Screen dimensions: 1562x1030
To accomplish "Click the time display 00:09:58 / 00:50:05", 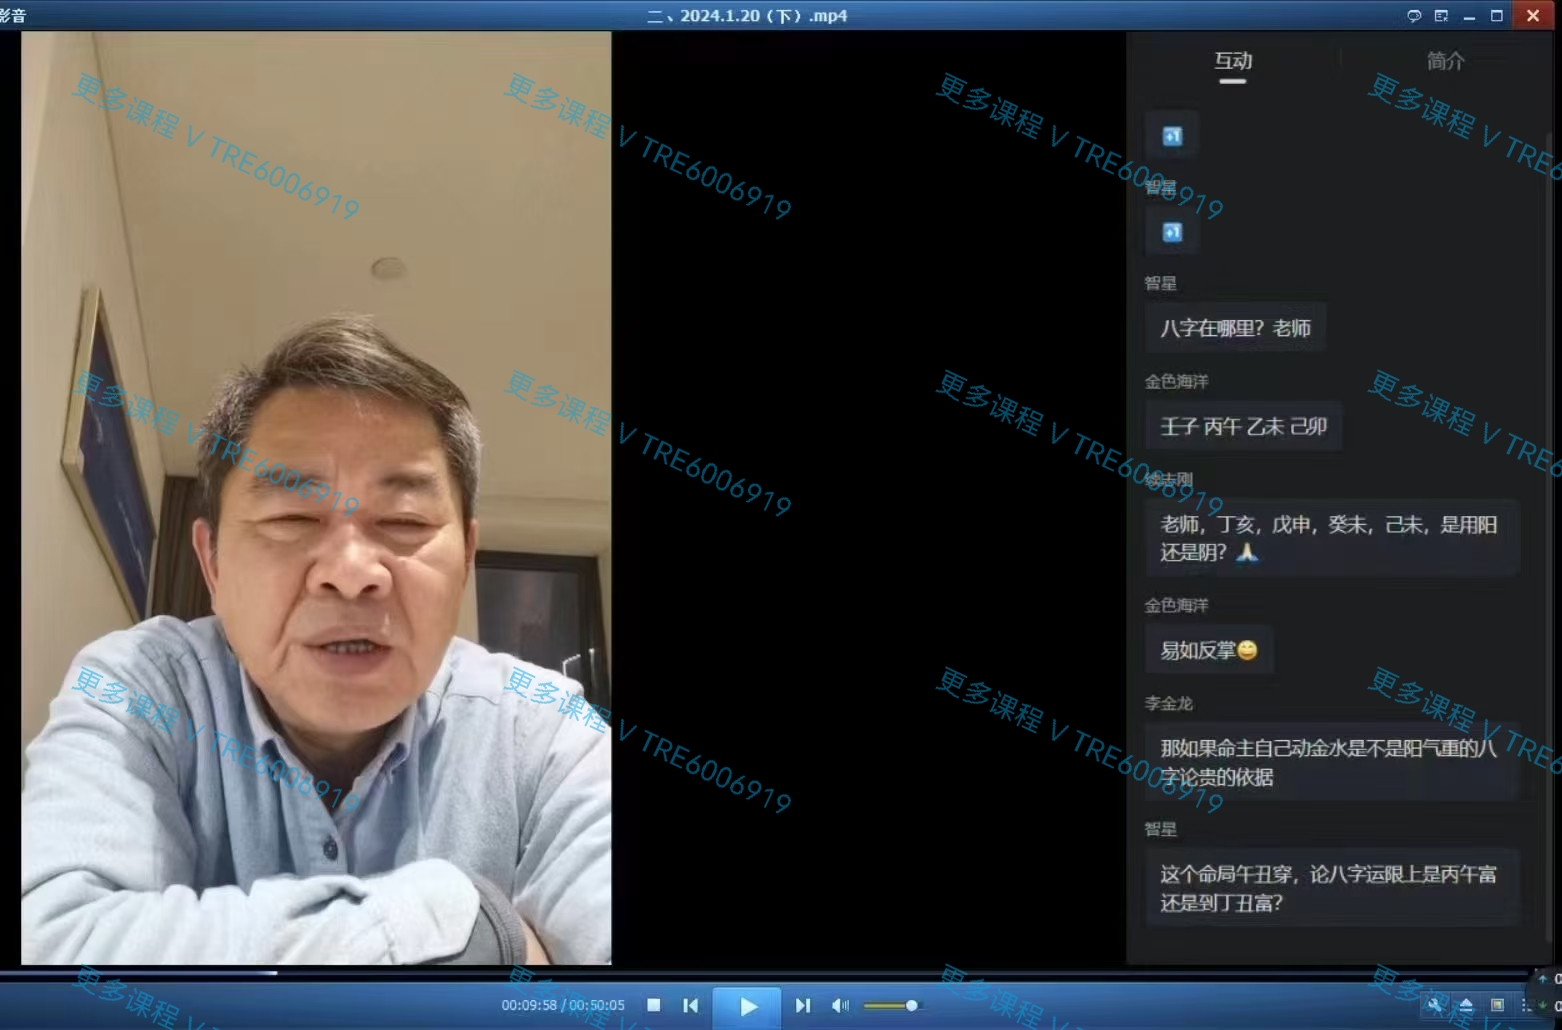I will pos(563,1005).
